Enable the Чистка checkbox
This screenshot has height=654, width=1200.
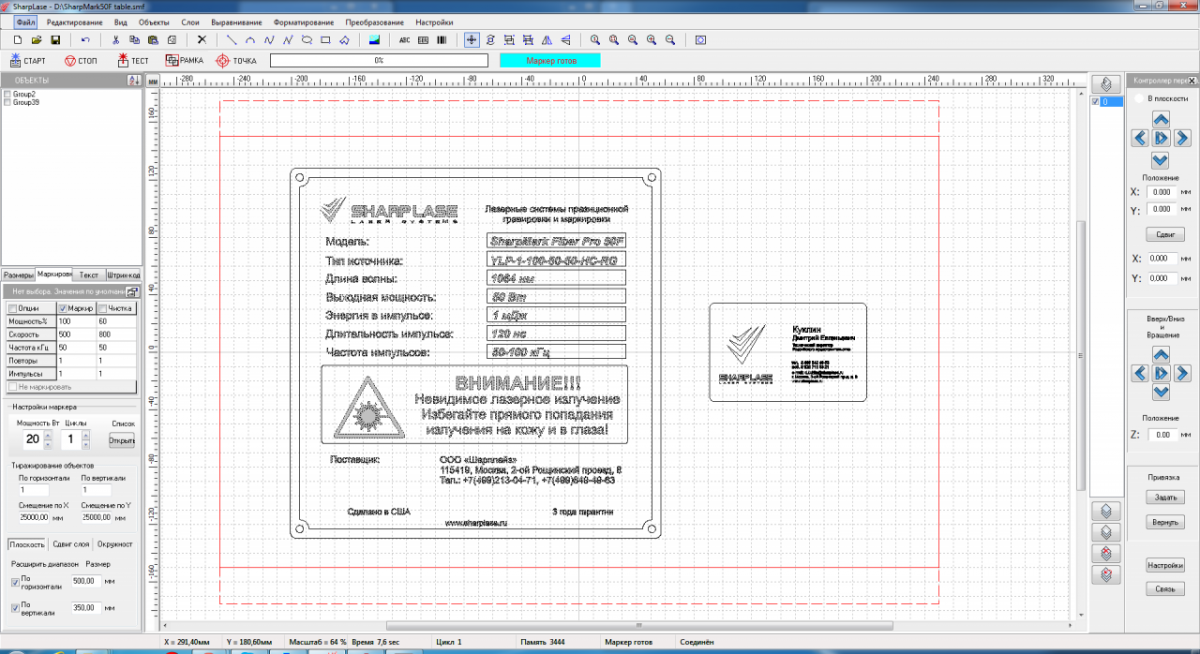click(101, 308)
